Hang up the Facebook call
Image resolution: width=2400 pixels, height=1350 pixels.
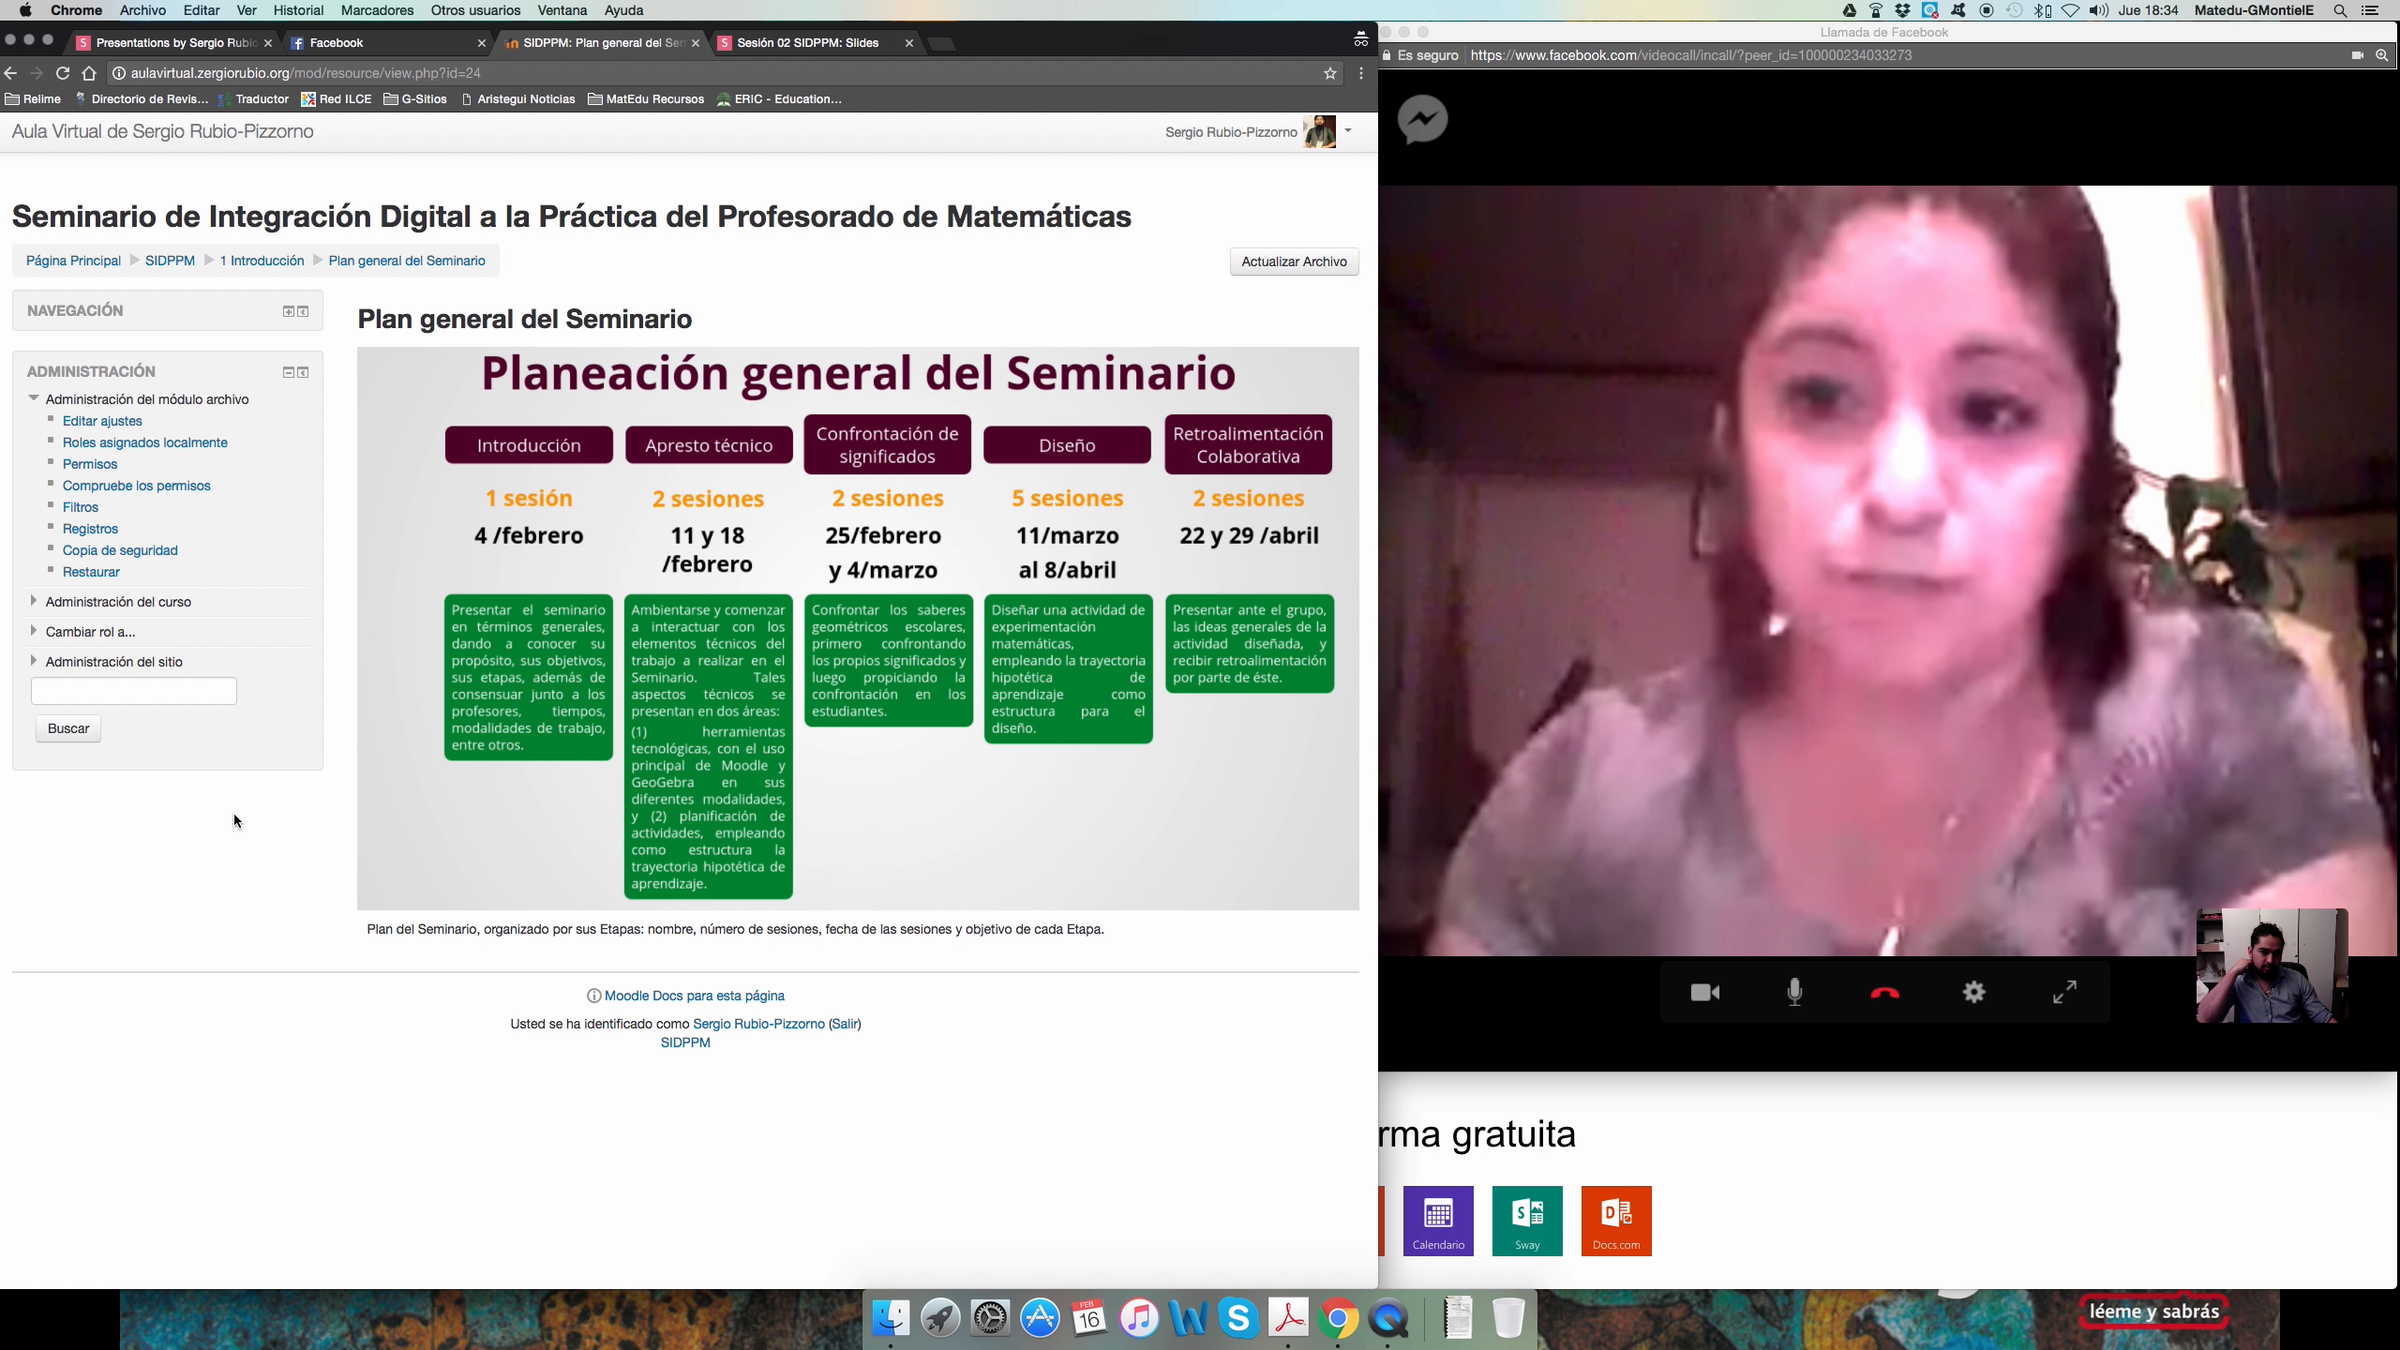coord(1884,992)
